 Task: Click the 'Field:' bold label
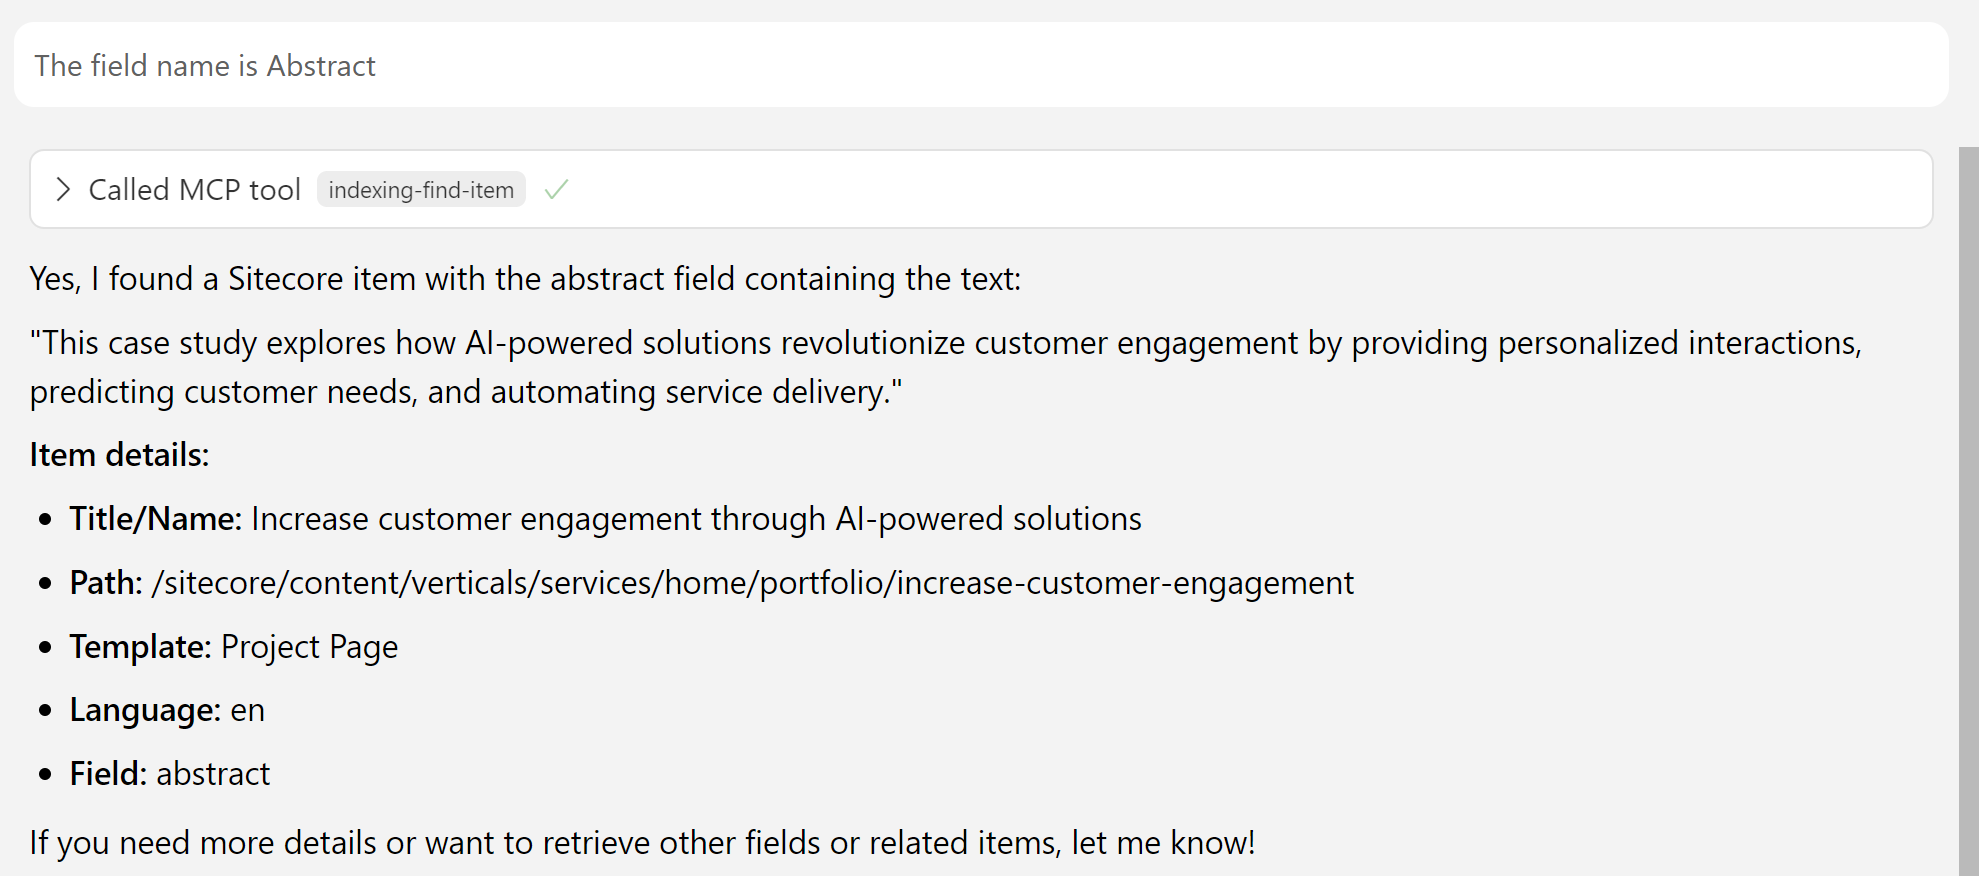[x=108, y=774]
